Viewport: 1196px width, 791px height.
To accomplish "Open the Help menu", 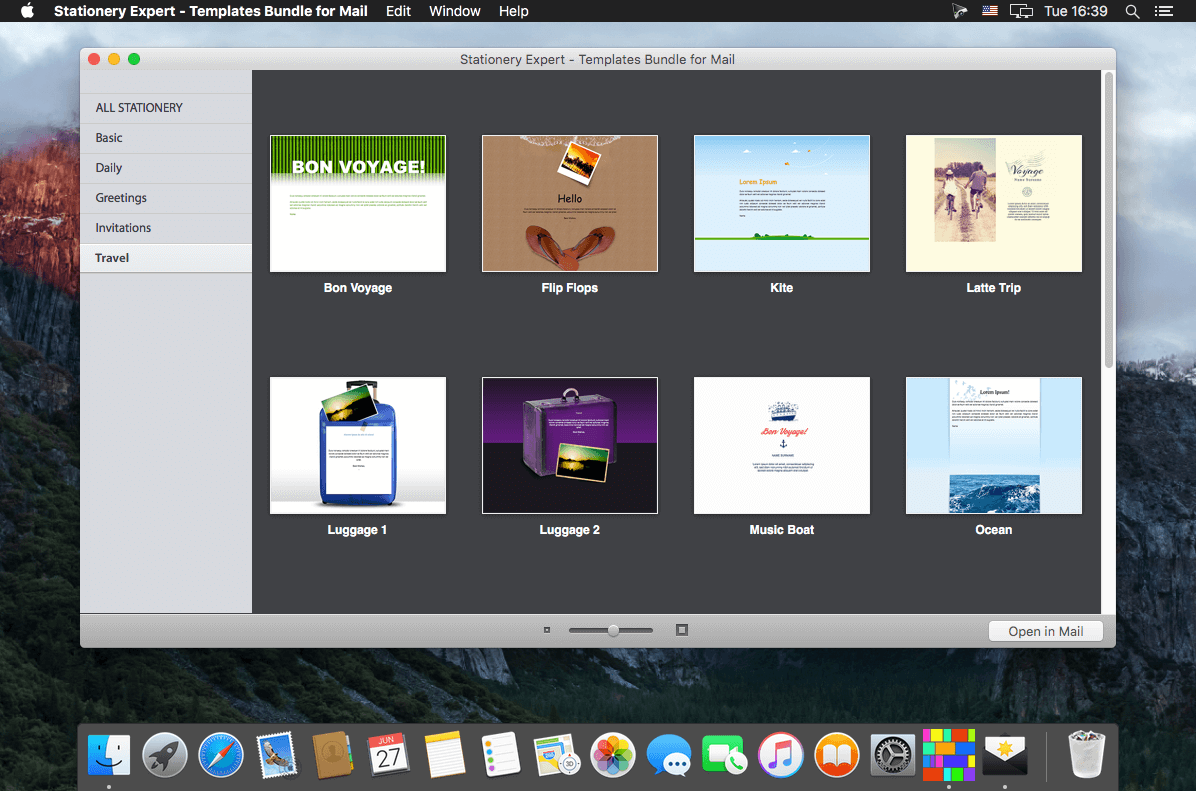I will point(513,11).
